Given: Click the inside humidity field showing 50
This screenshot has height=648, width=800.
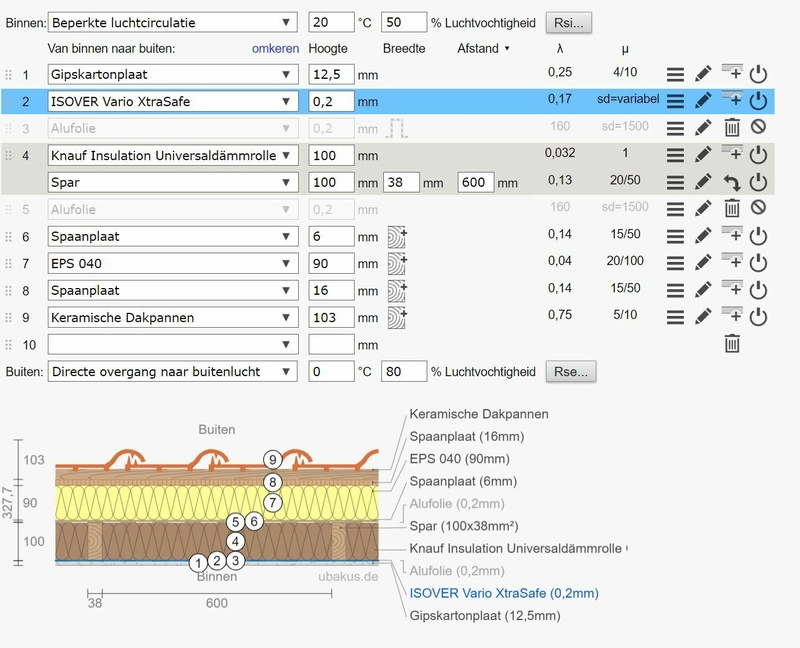Looking at the screenshot, I should (404, 22).
